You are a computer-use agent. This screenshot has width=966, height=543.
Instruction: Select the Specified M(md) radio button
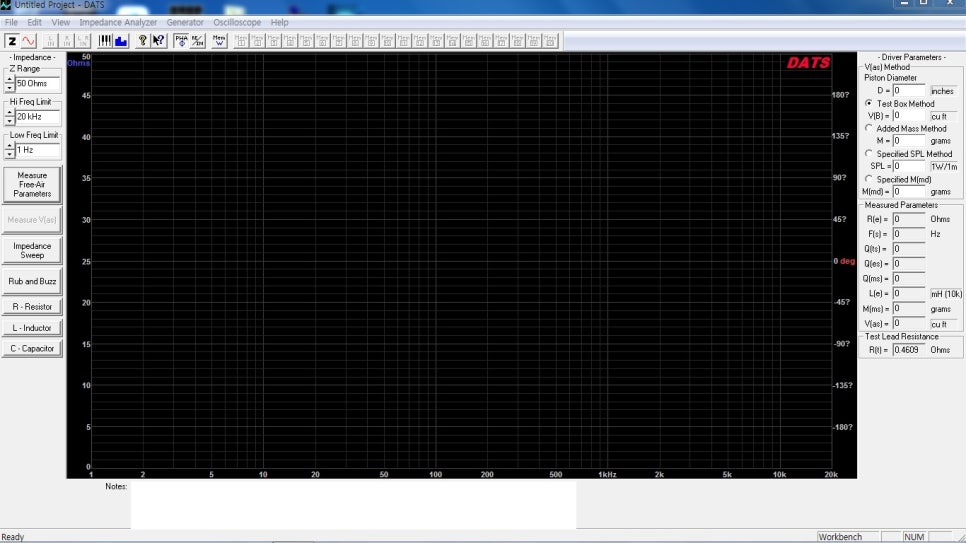coord(869,179)
